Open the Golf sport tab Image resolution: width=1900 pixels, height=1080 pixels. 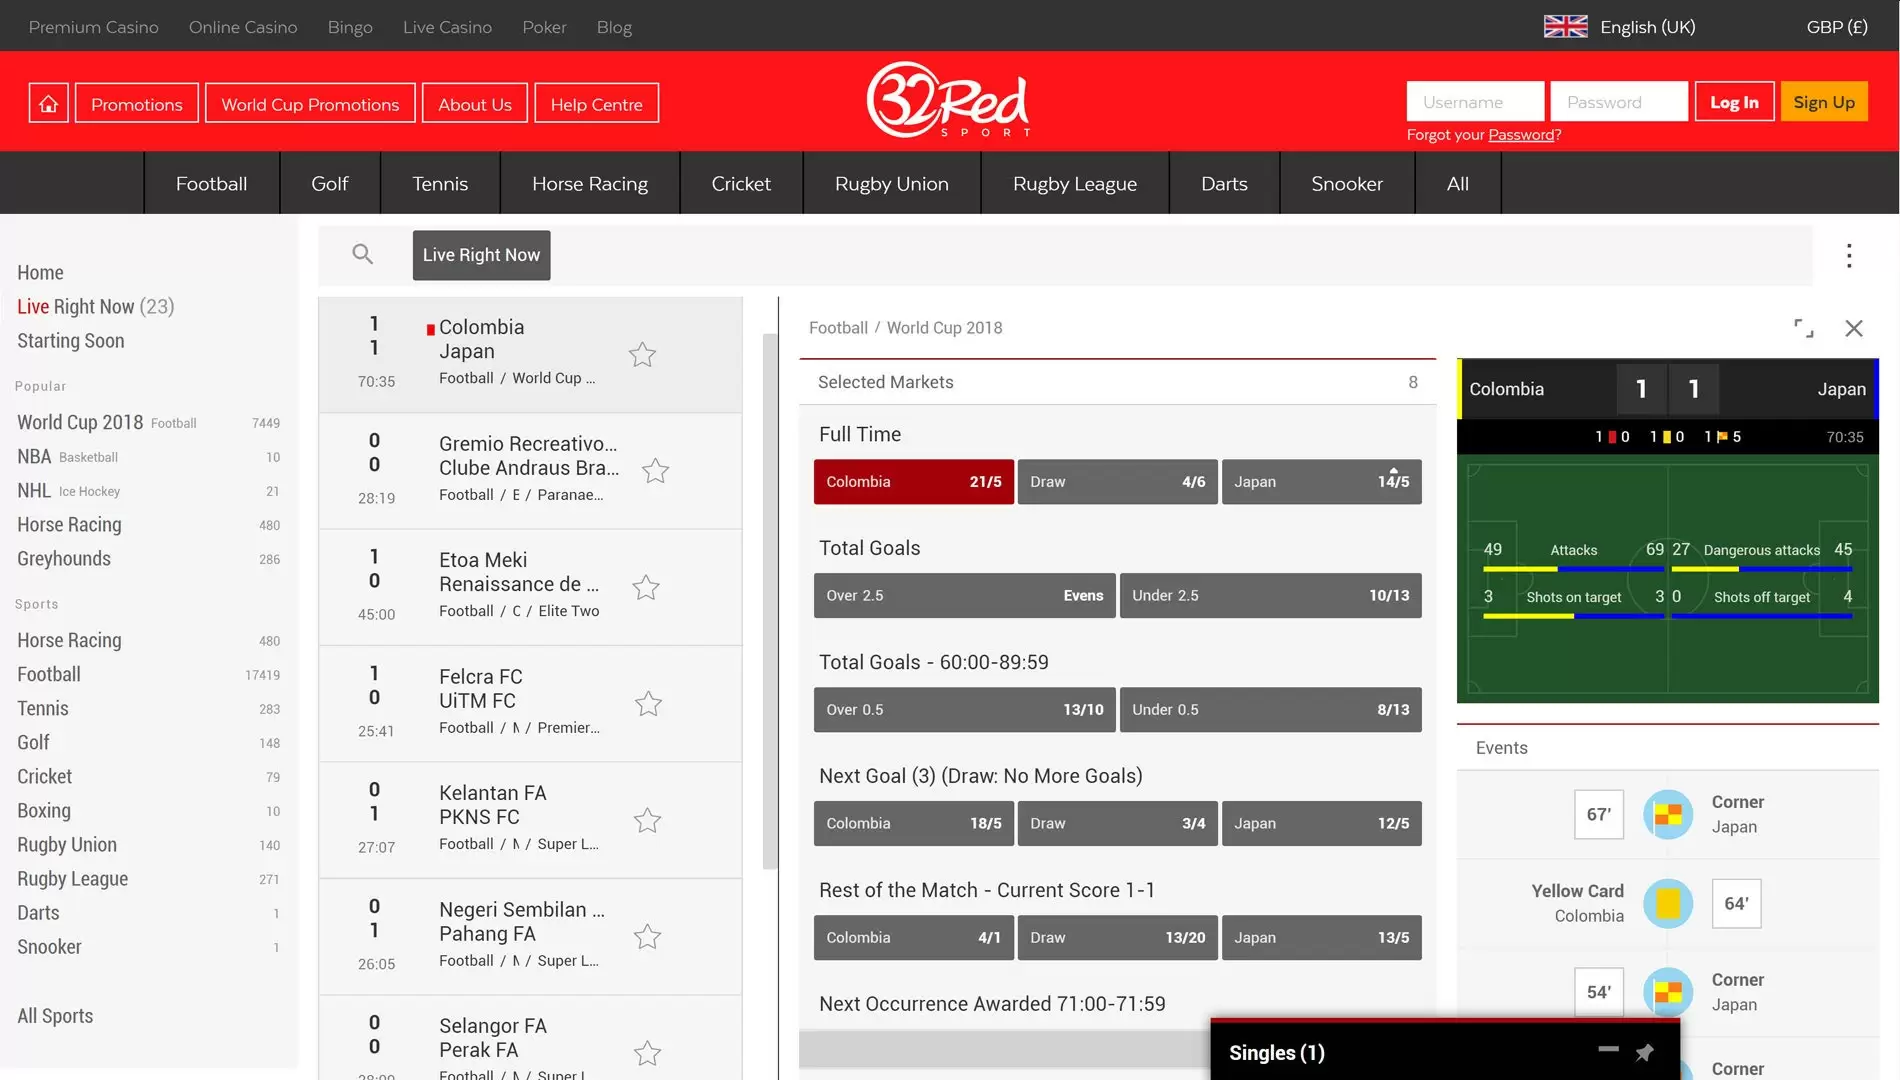[330, 183]
